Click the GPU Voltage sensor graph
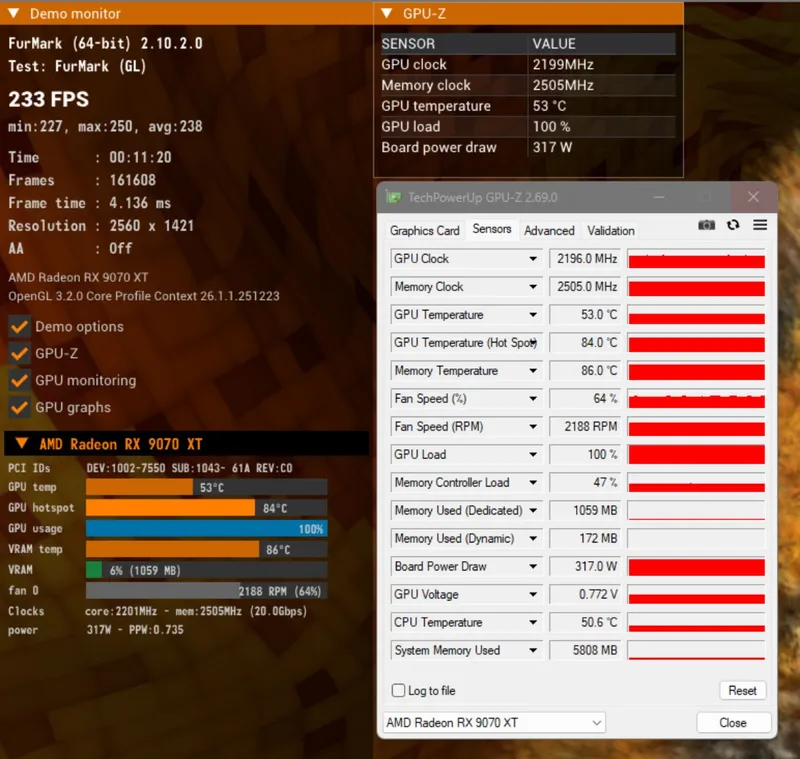This screenshot has height=759, width=800. tap(696, 594)
